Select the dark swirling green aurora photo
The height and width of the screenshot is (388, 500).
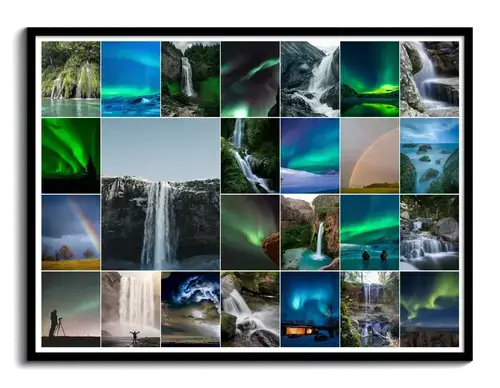pyautogui.click(x=250, y=79)
